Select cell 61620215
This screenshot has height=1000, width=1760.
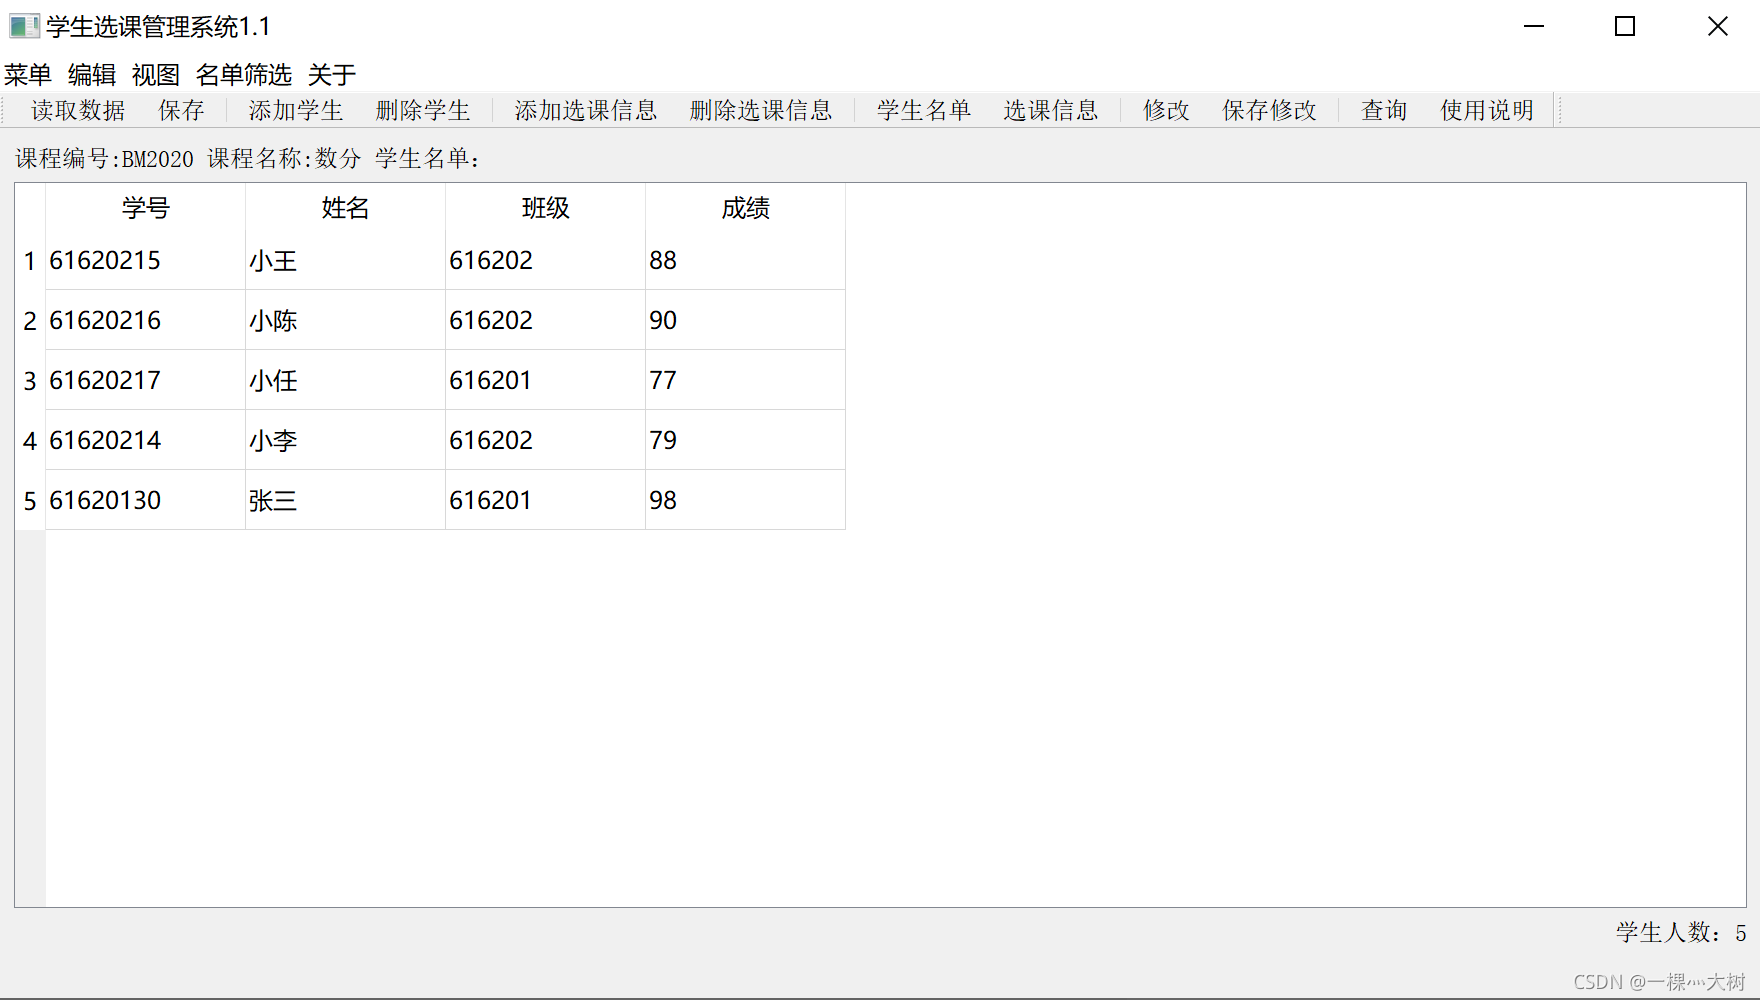tap(146, 260)
